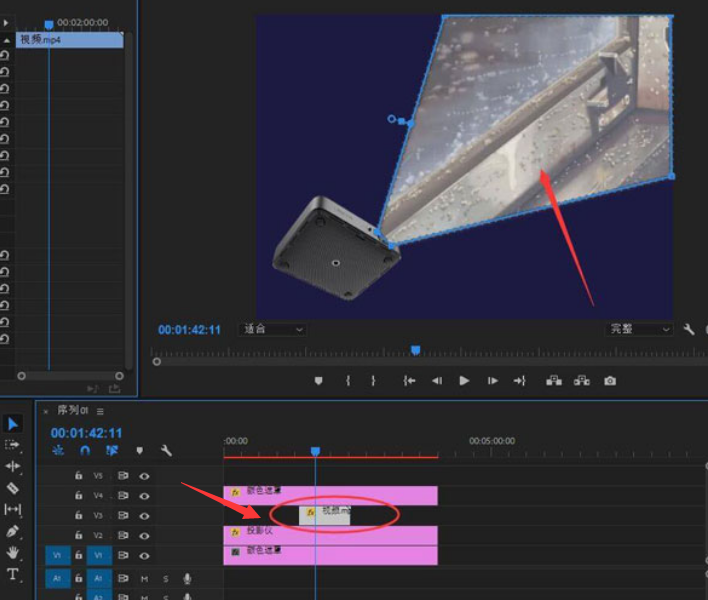
Task: Select the Ripple Edit tool
Action: click(13, 467)
